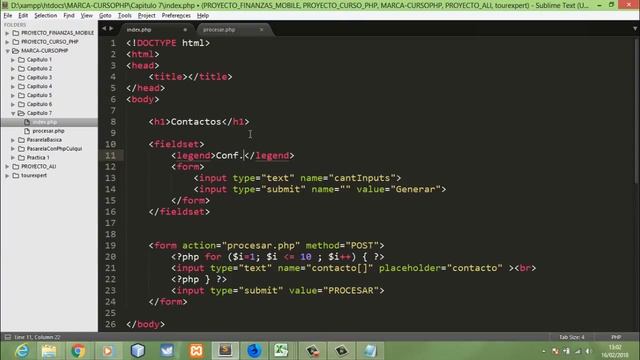
Task: Launch Google Chrome from the taskbar
Action: [x=78, y=351]
